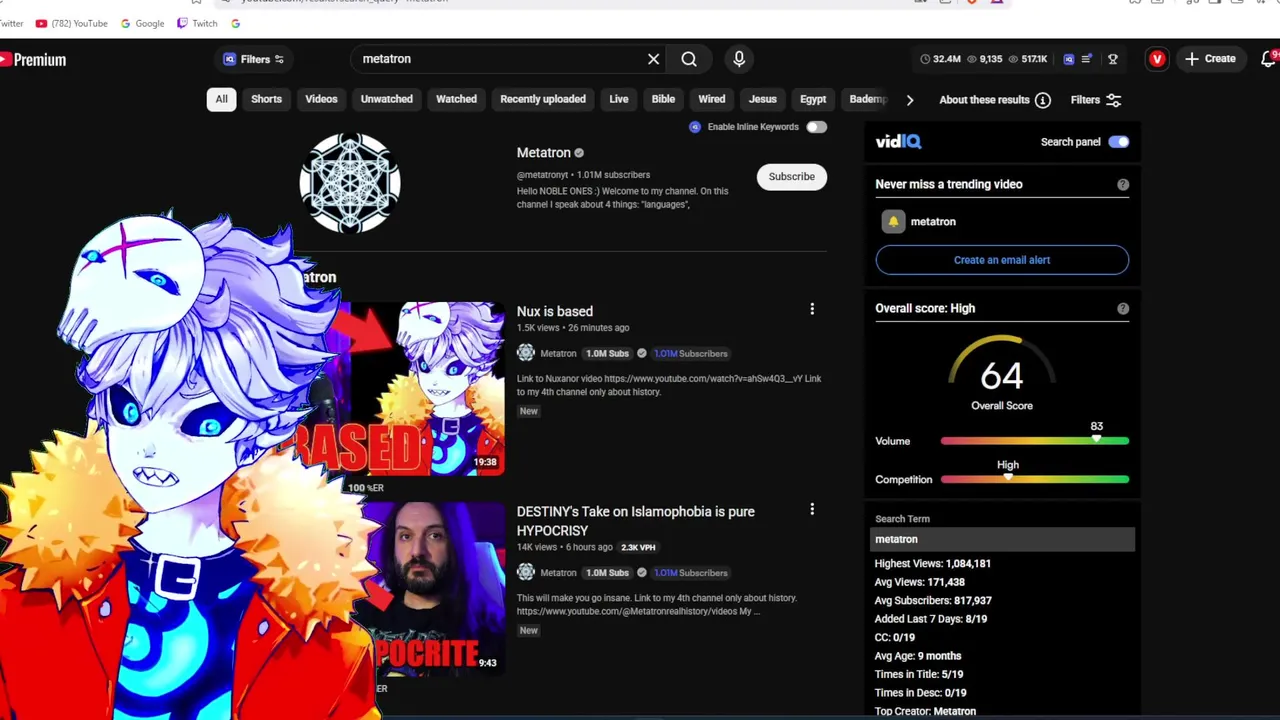Click 1.0M Subs badge under 'Nux is based'
Image resolution: width=1280 pixels, height=720 pixels.
[607, 353]
